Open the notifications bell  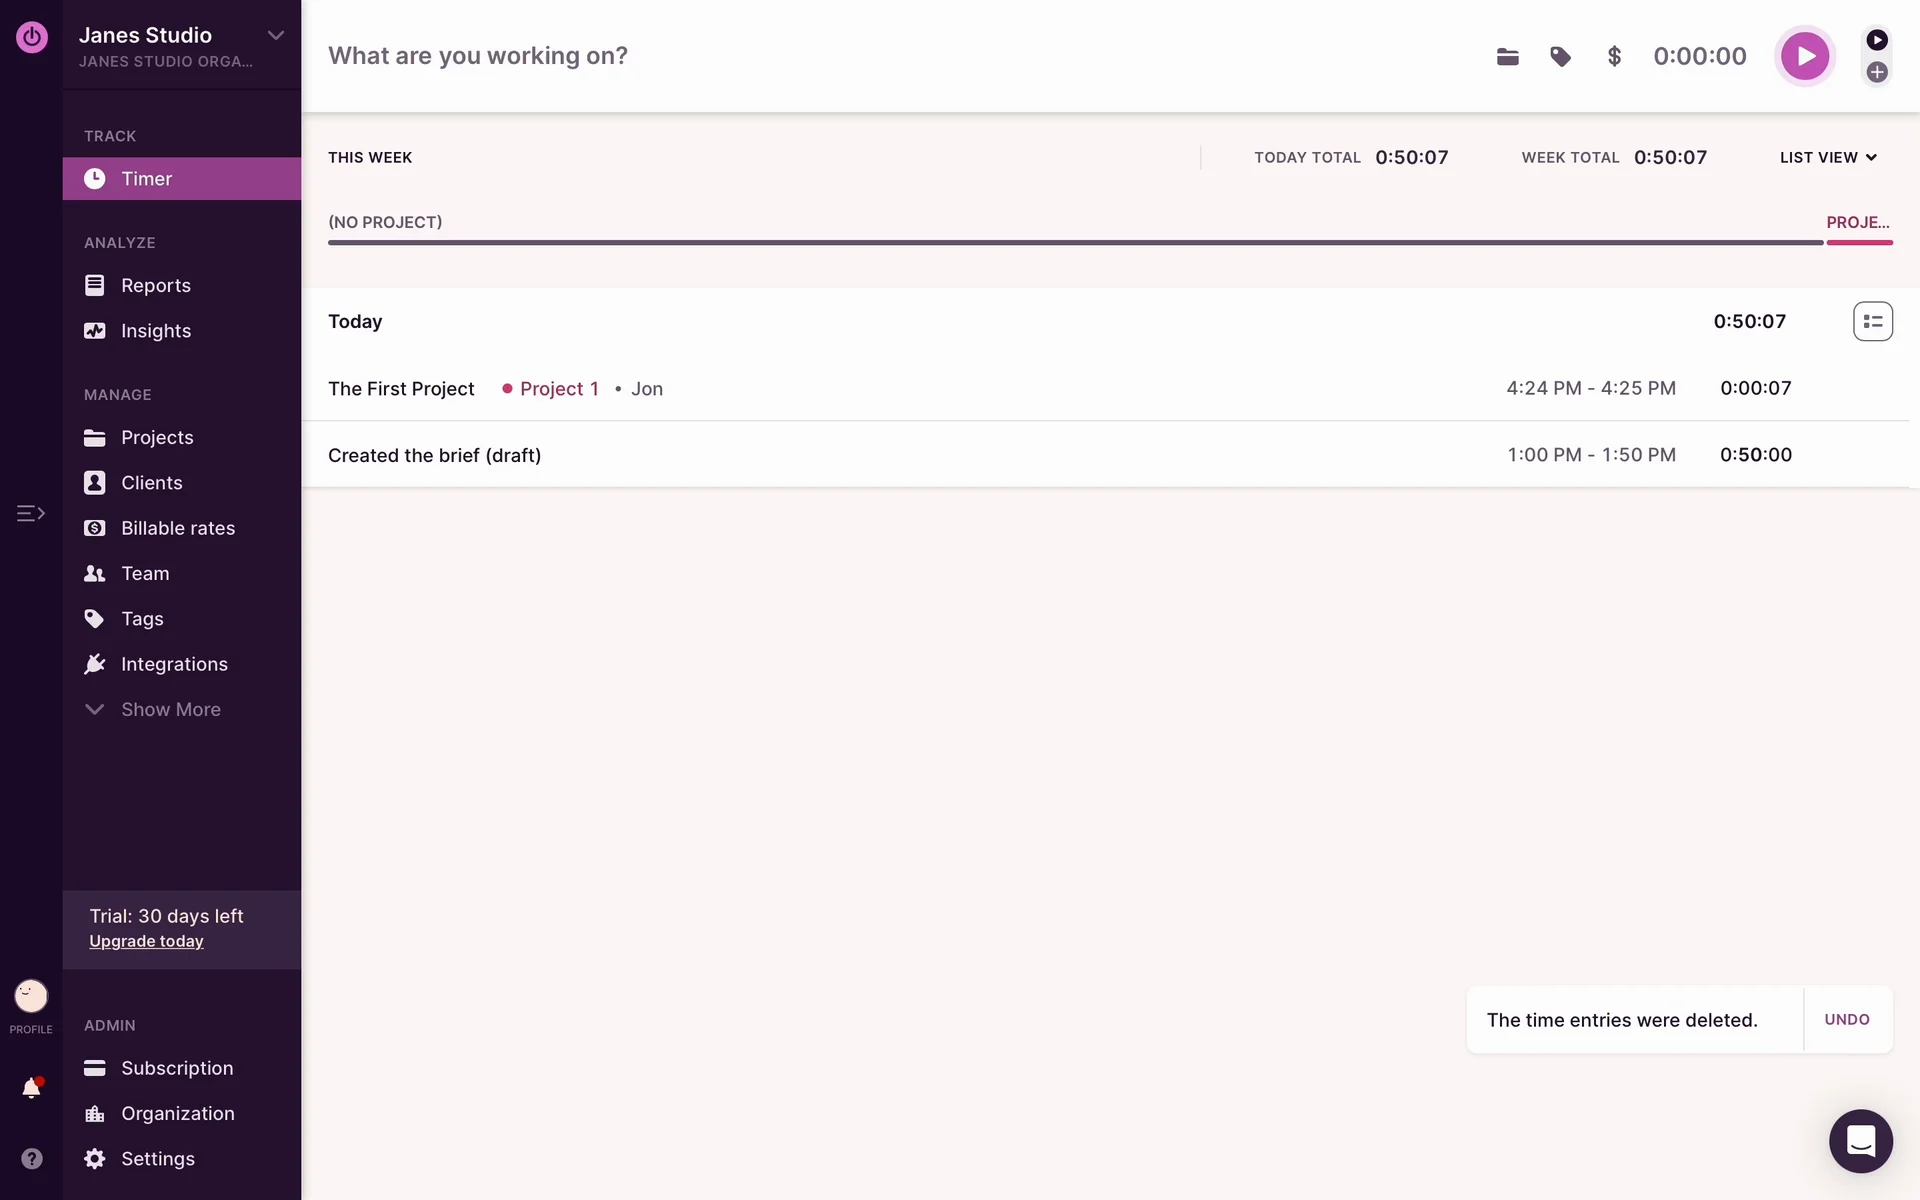tap(31, 1088)
